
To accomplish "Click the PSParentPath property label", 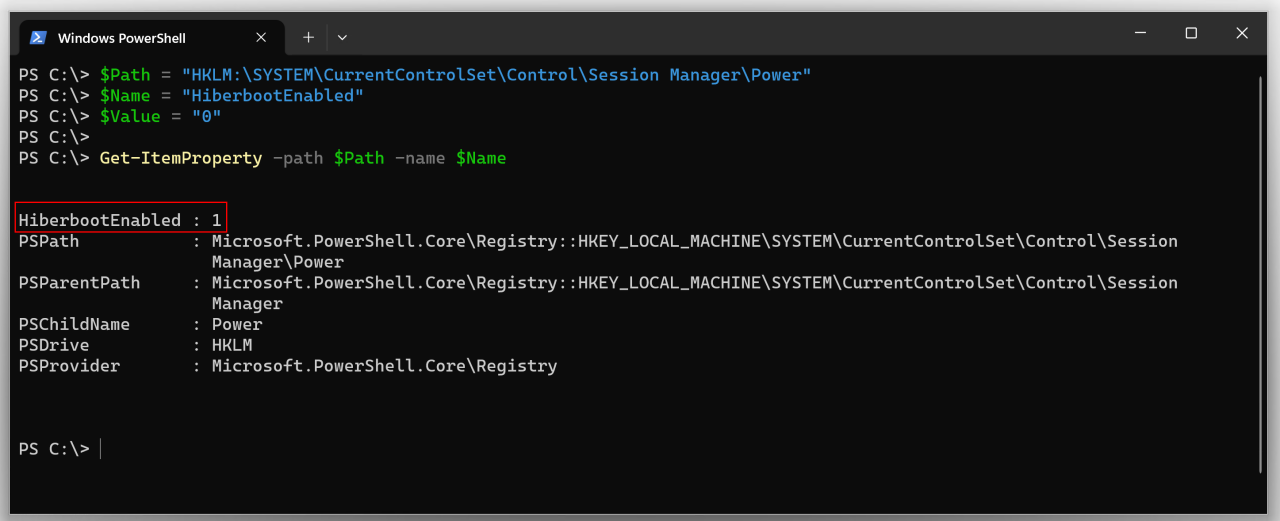I will tap(79, 283).
